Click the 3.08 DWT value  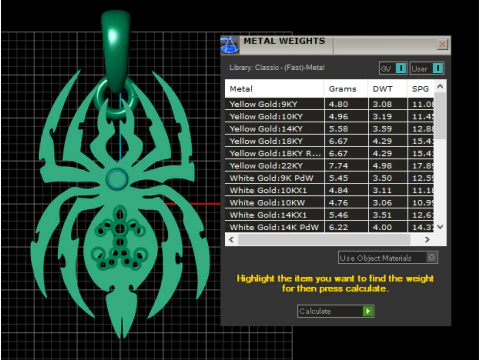click(x=382, y=104)
